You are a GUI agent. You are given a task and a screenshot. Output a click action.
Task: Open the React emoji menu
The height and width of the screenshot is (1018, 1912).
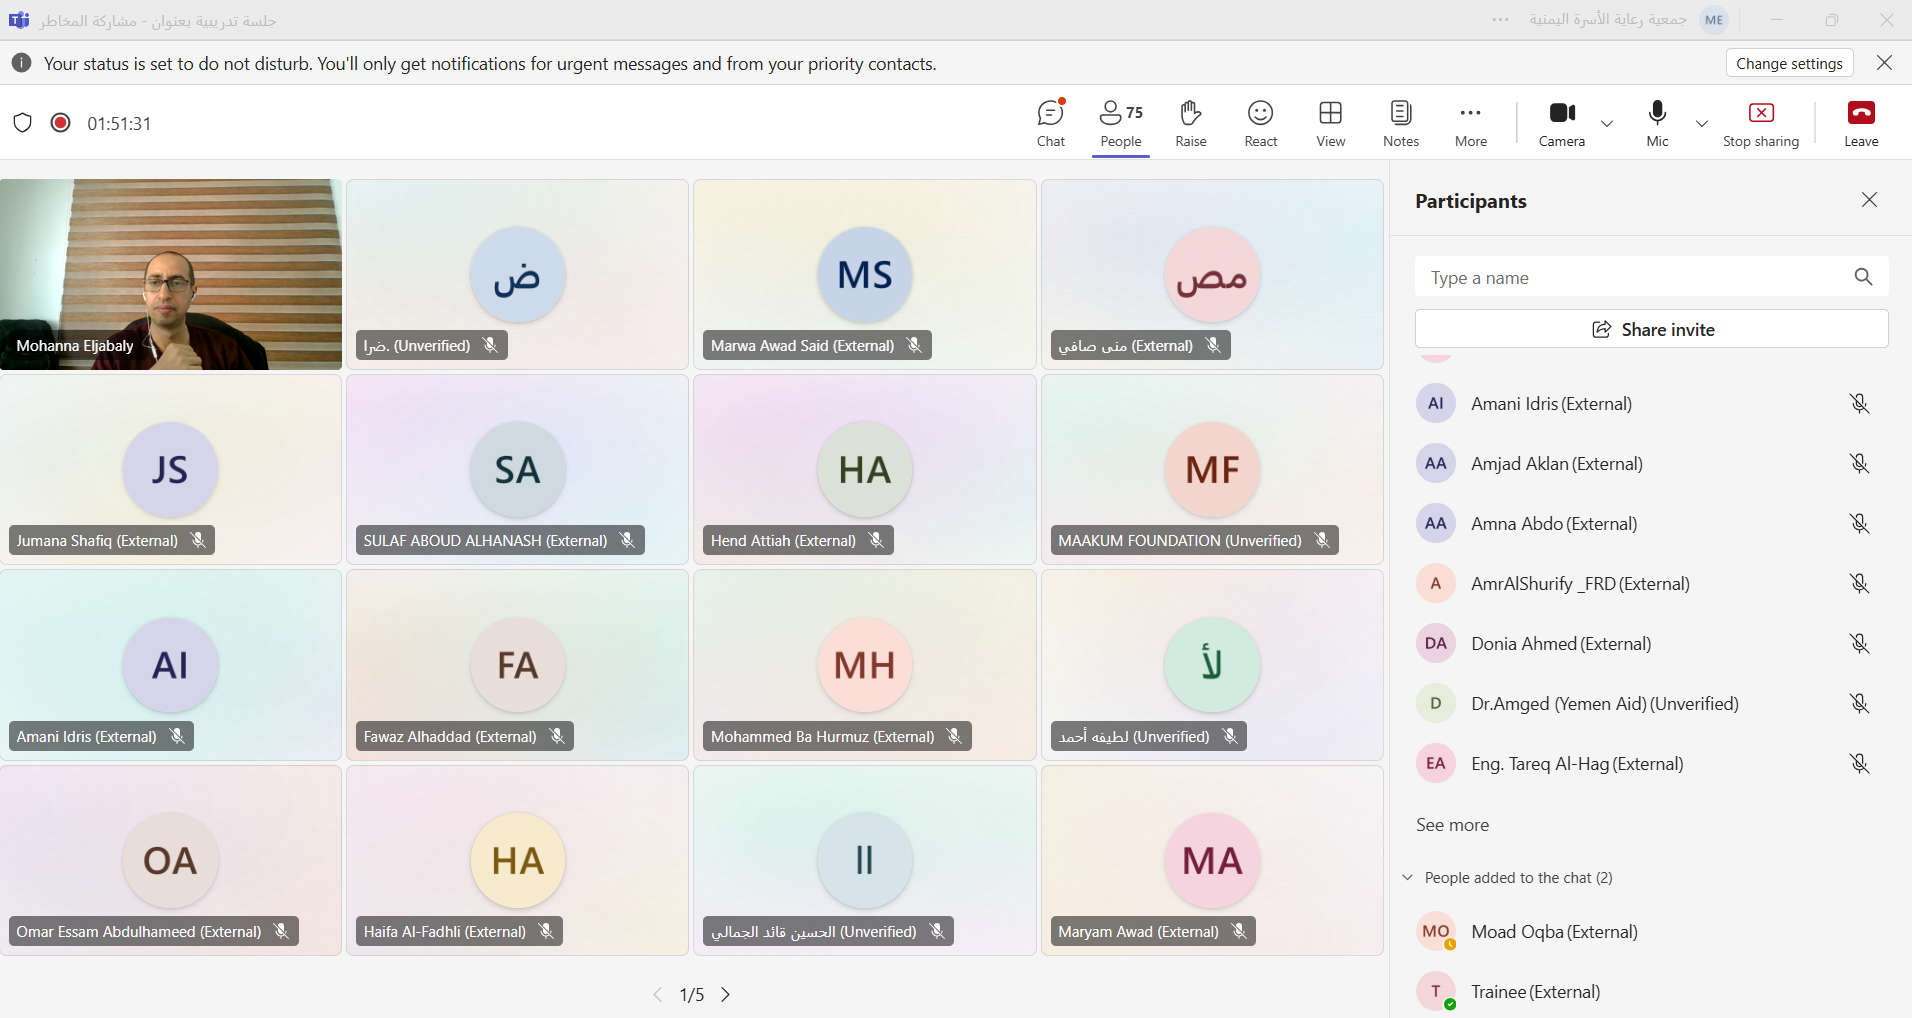(x=1260, y=123)
